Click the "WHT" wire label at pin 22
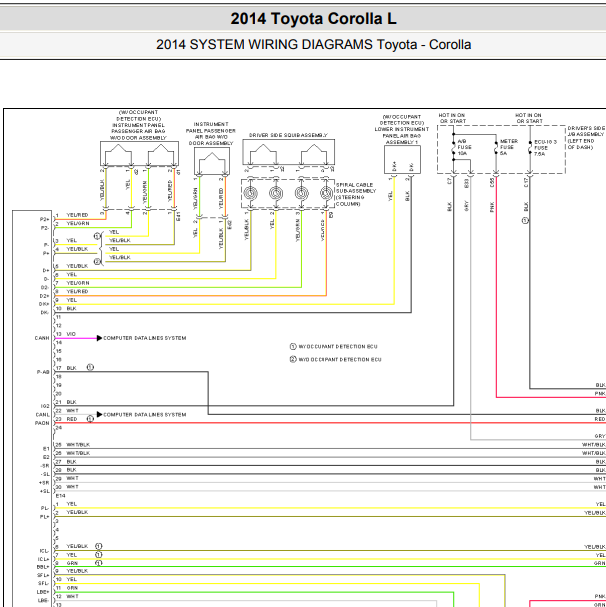 72,411
